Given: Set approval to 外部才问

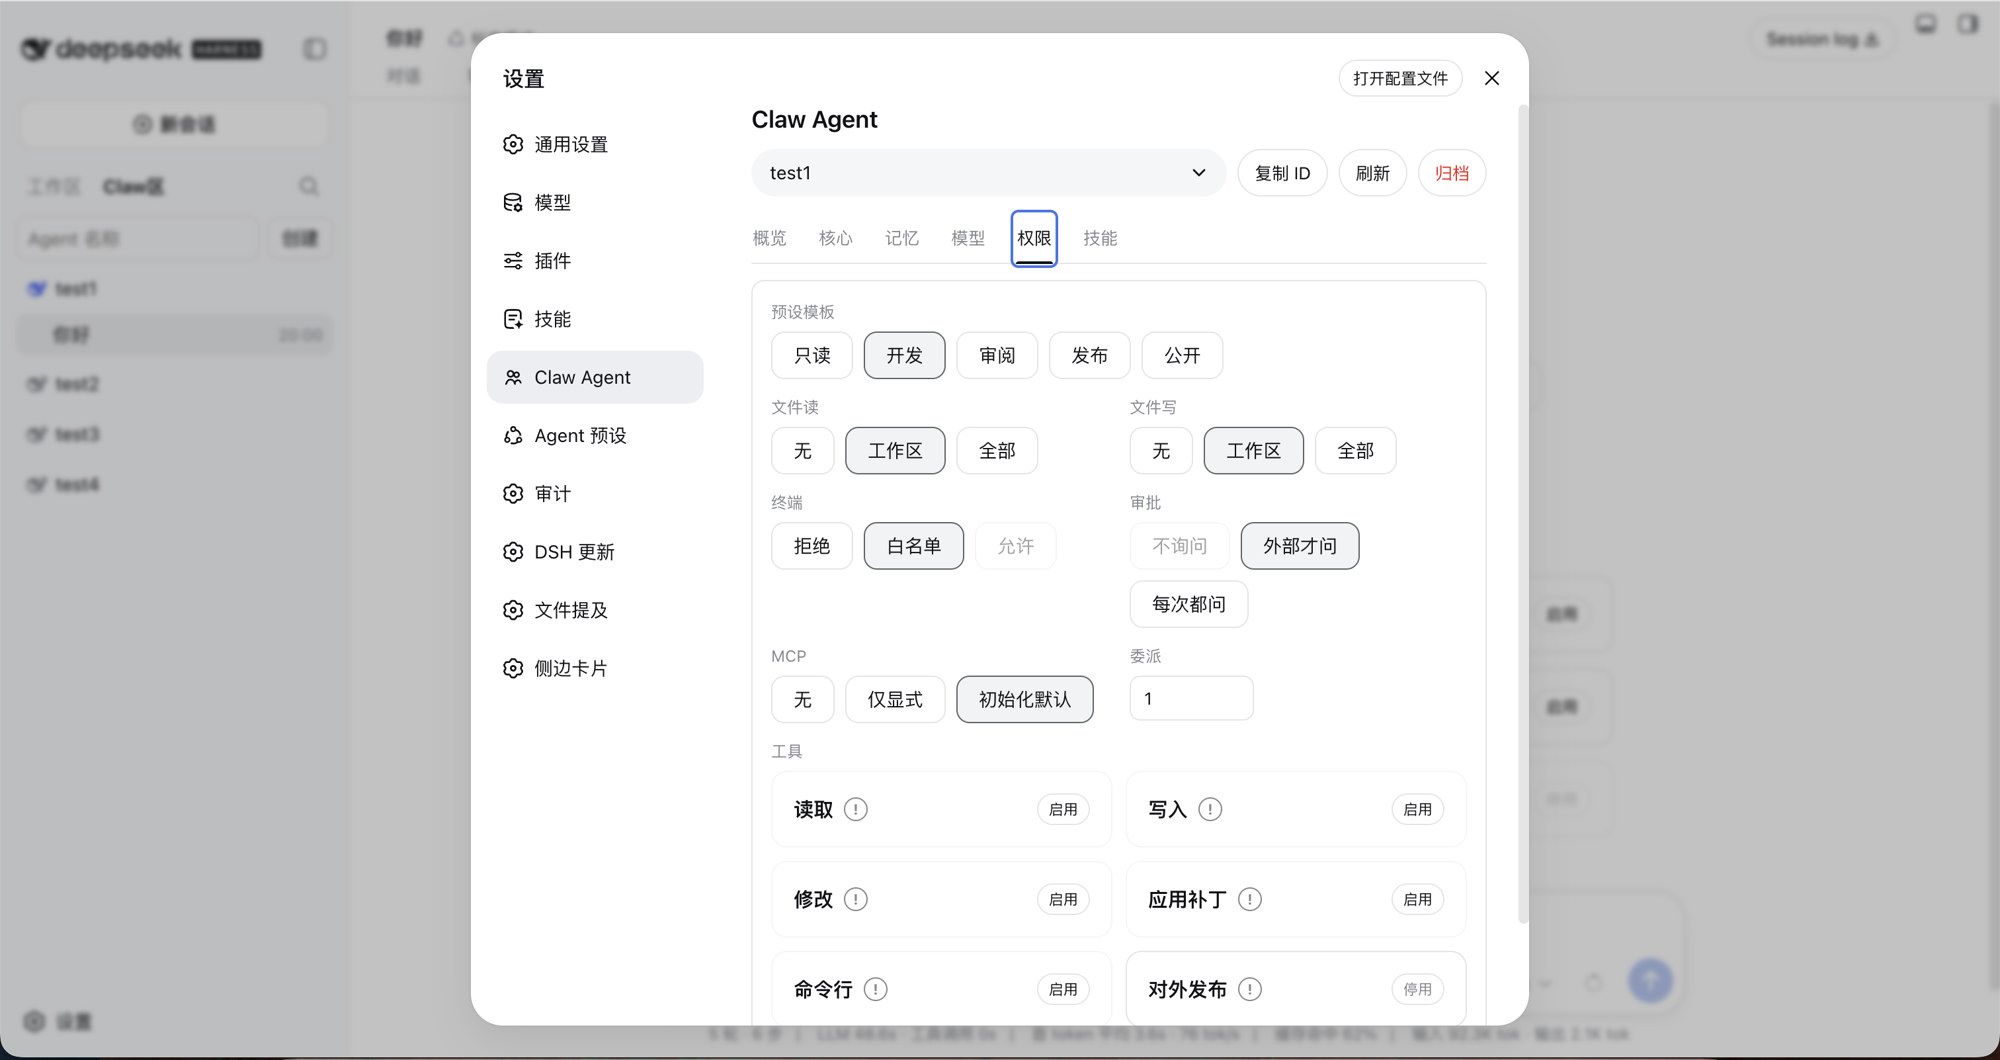Looking at the screenshot, I should (1300, 546).
